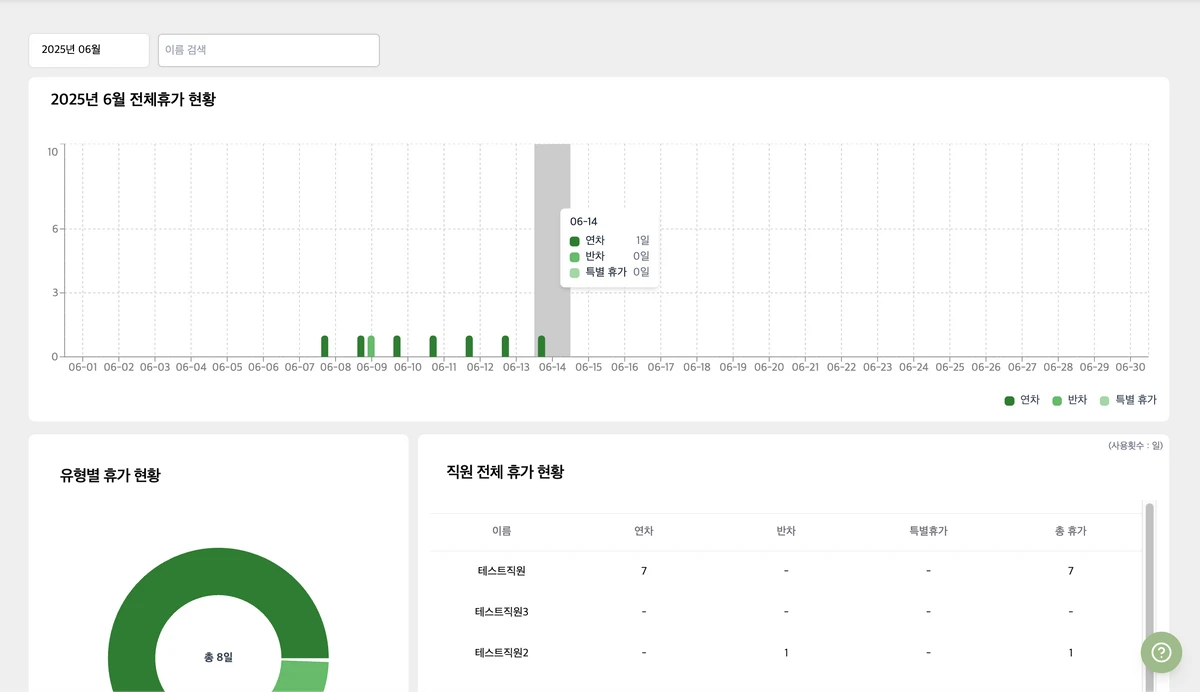This screenshot has width=1200, height=692.
Task: Click the 연차 bar on 06-14
Action: coord(542,346)
